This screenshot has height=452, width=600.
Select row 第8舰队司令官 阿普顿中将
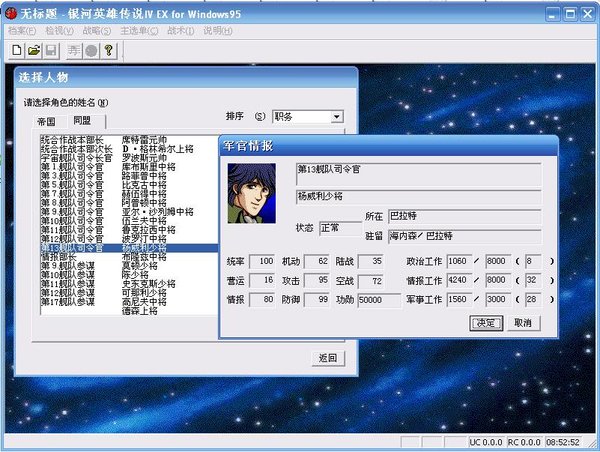[129, 203]
